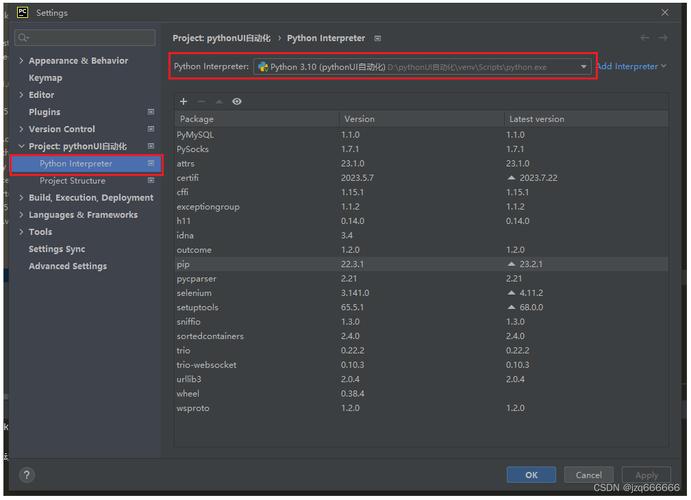This screenshot has width=691, height=500.
Task: Select the pip package row
Action: coord(421,264)
